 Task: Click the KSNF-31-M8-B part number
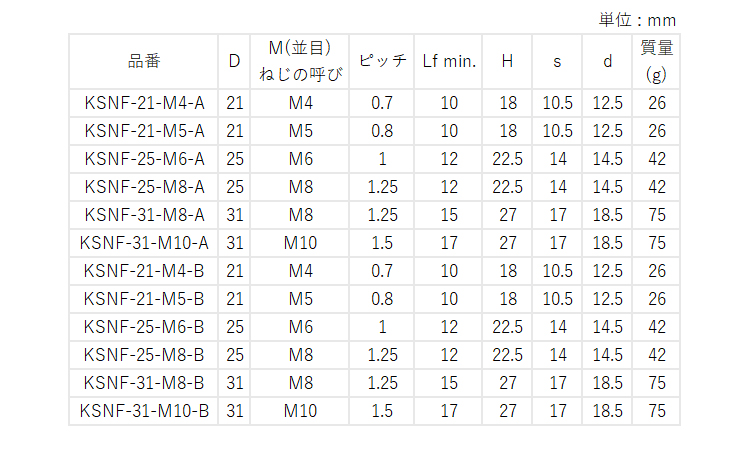coord(144,383)
